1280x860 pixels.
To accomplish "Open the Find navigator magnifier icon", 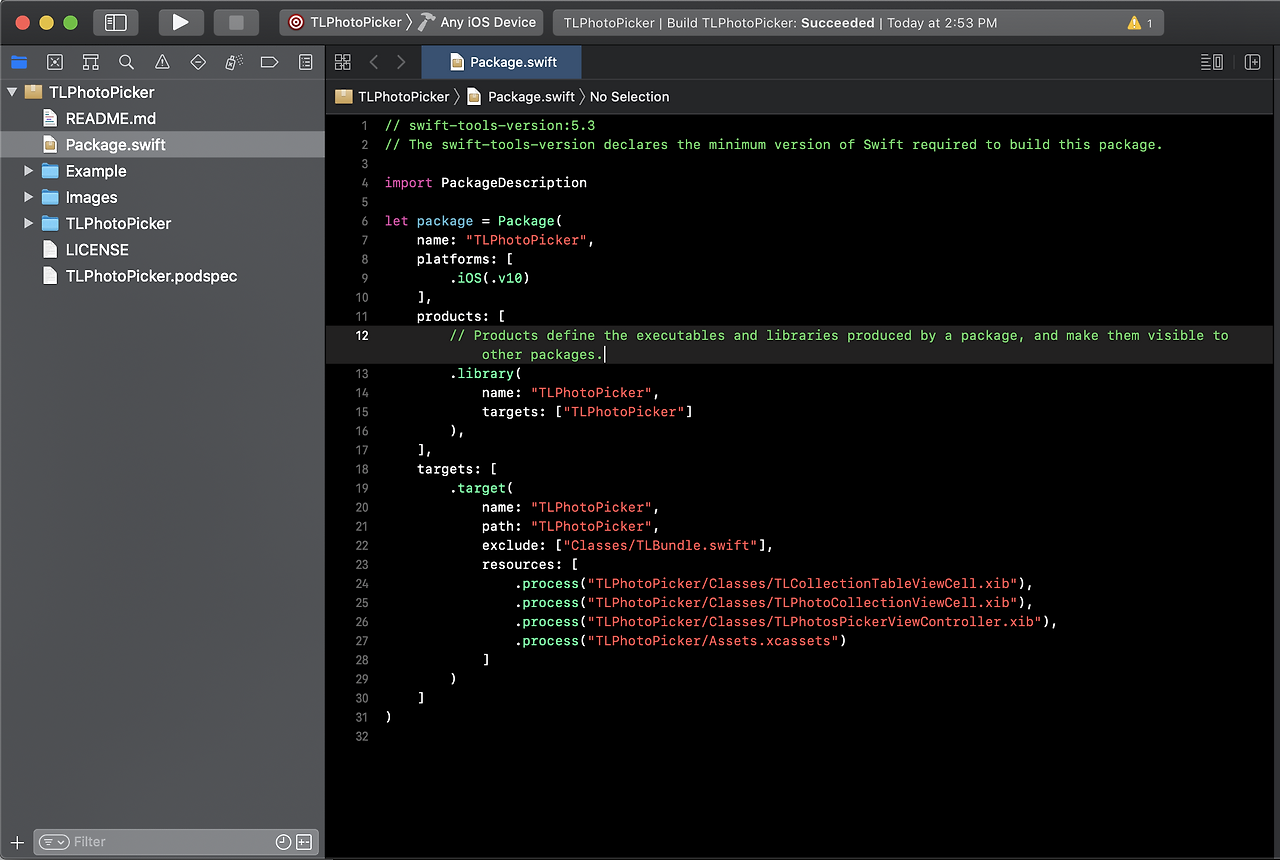I will pyautogui.click(x=126, y=62).
